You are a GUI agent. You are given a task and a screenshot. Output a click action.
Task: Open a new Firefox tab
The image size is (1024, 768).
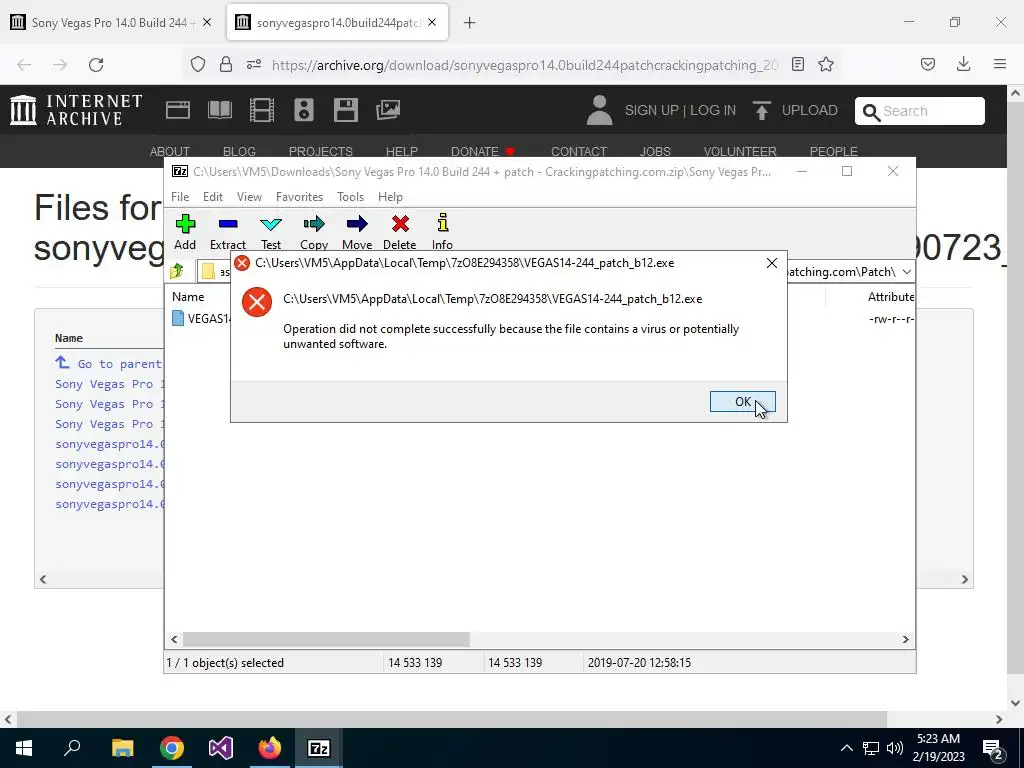tap(469, 23)
